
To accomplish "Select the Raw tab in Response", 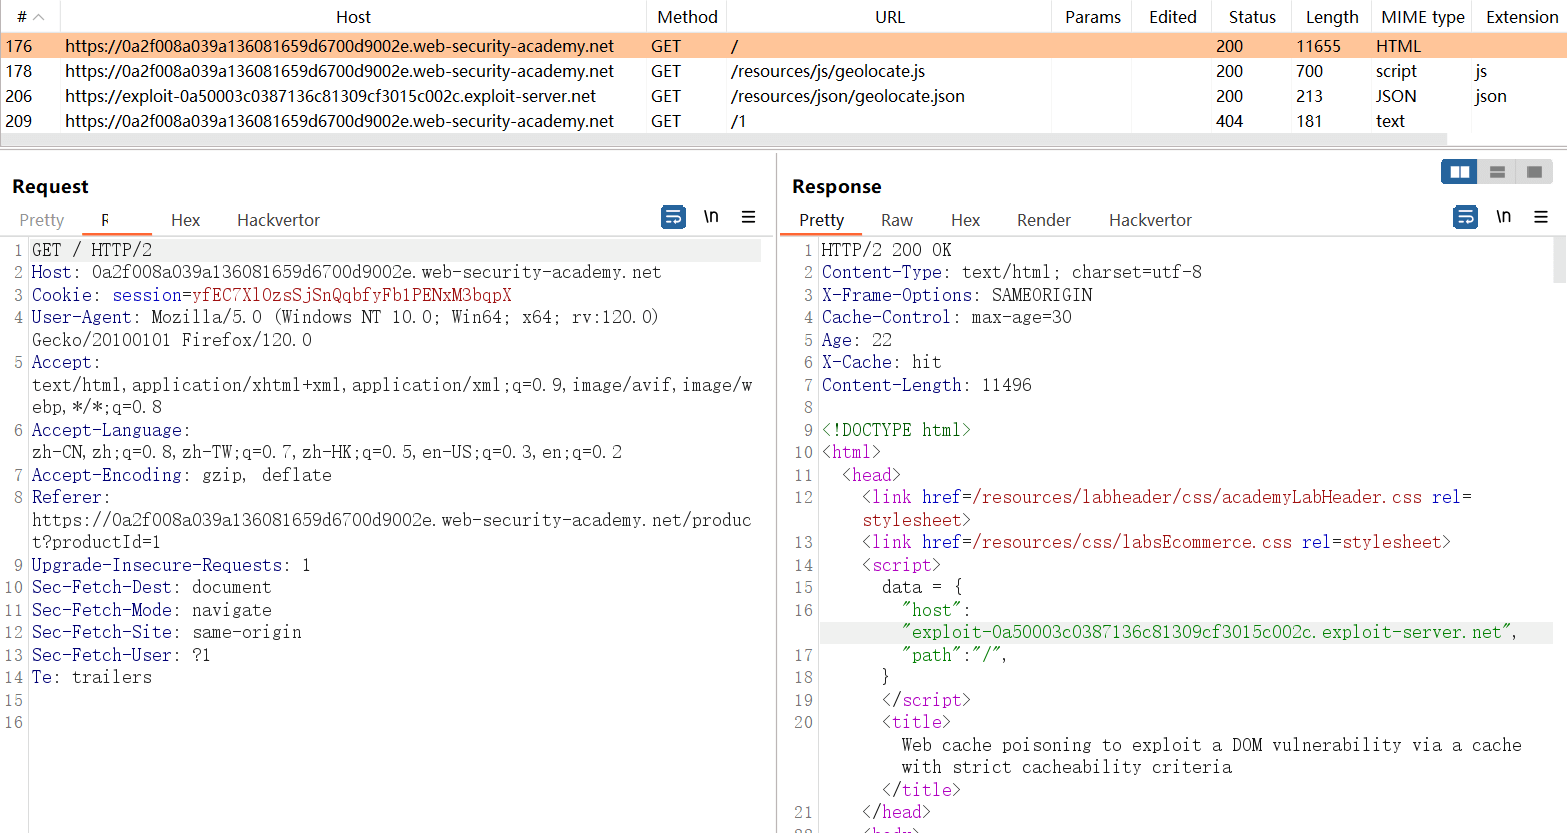I will click(x=896, y=220).
